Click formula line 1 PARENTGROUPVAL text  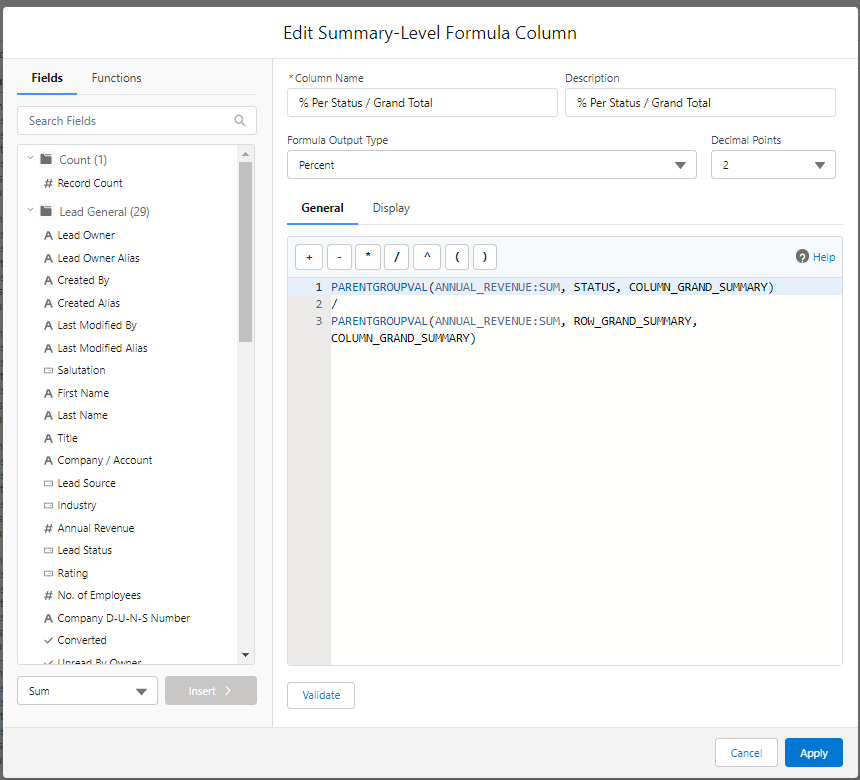tap(379, 287)
